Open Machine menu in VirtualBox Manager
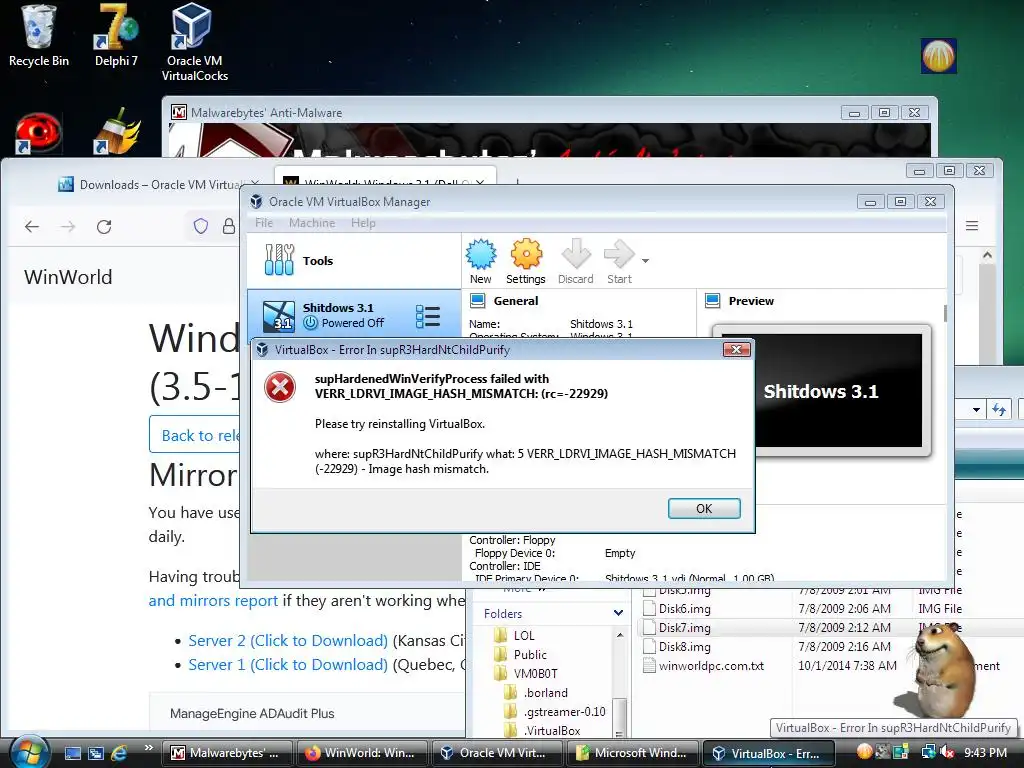 (312, 223)
